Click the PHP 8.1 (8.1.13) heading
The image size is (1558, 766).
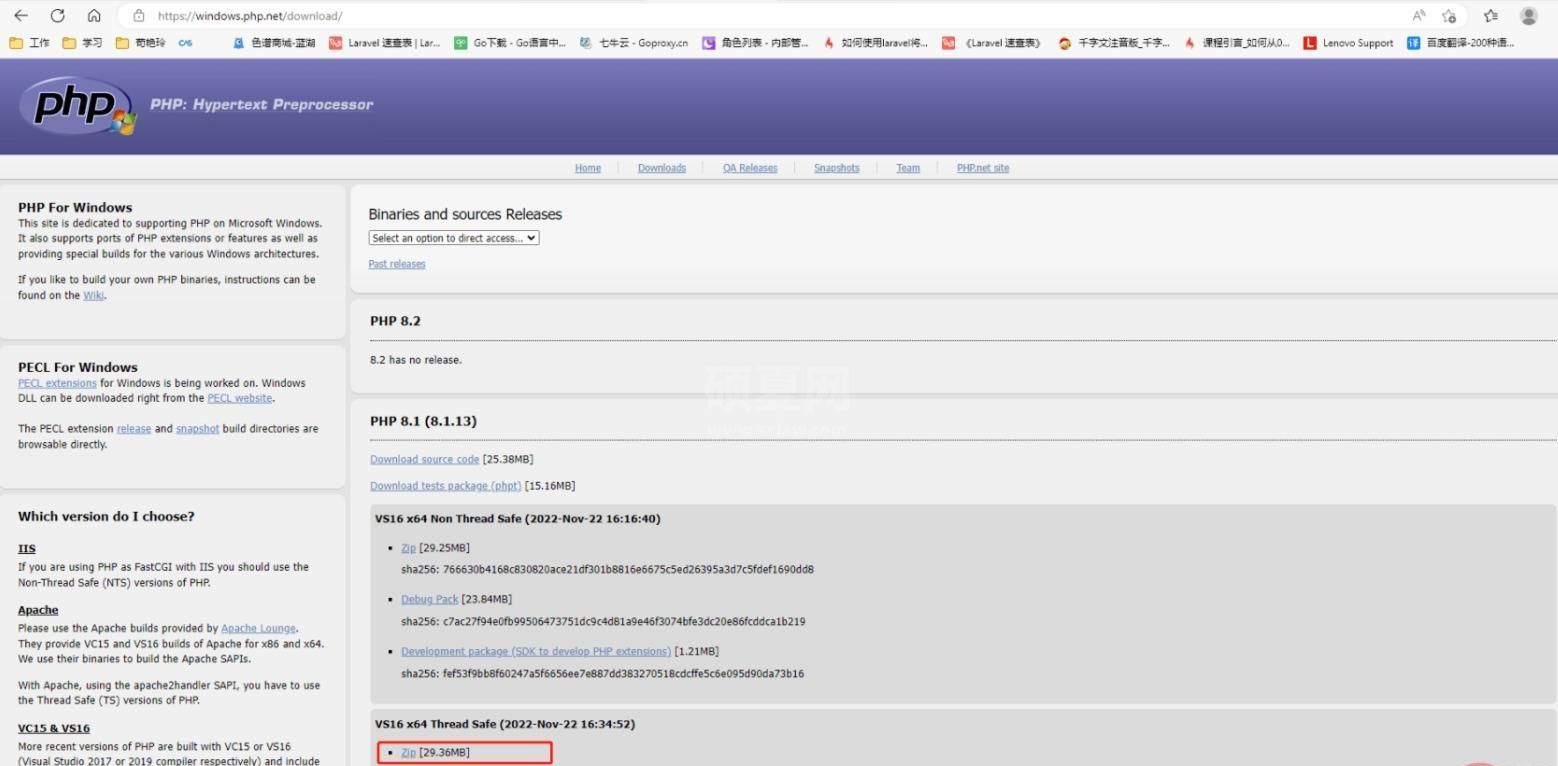[x=423, y=421]
